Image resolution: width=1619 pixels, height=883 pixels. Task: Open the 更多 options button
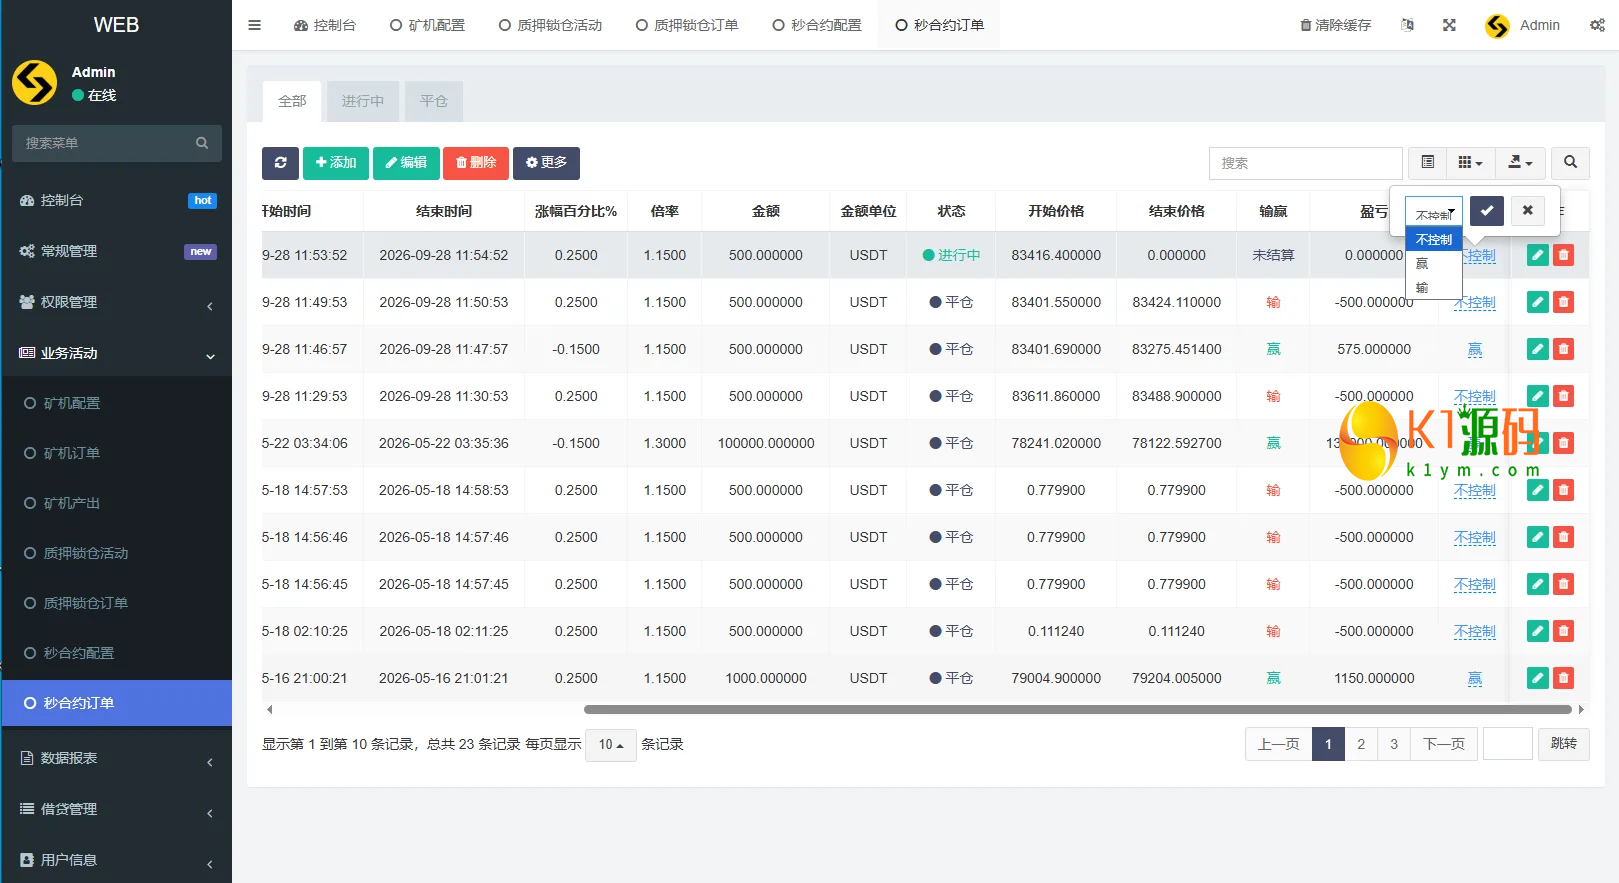[x=546, y=163]
